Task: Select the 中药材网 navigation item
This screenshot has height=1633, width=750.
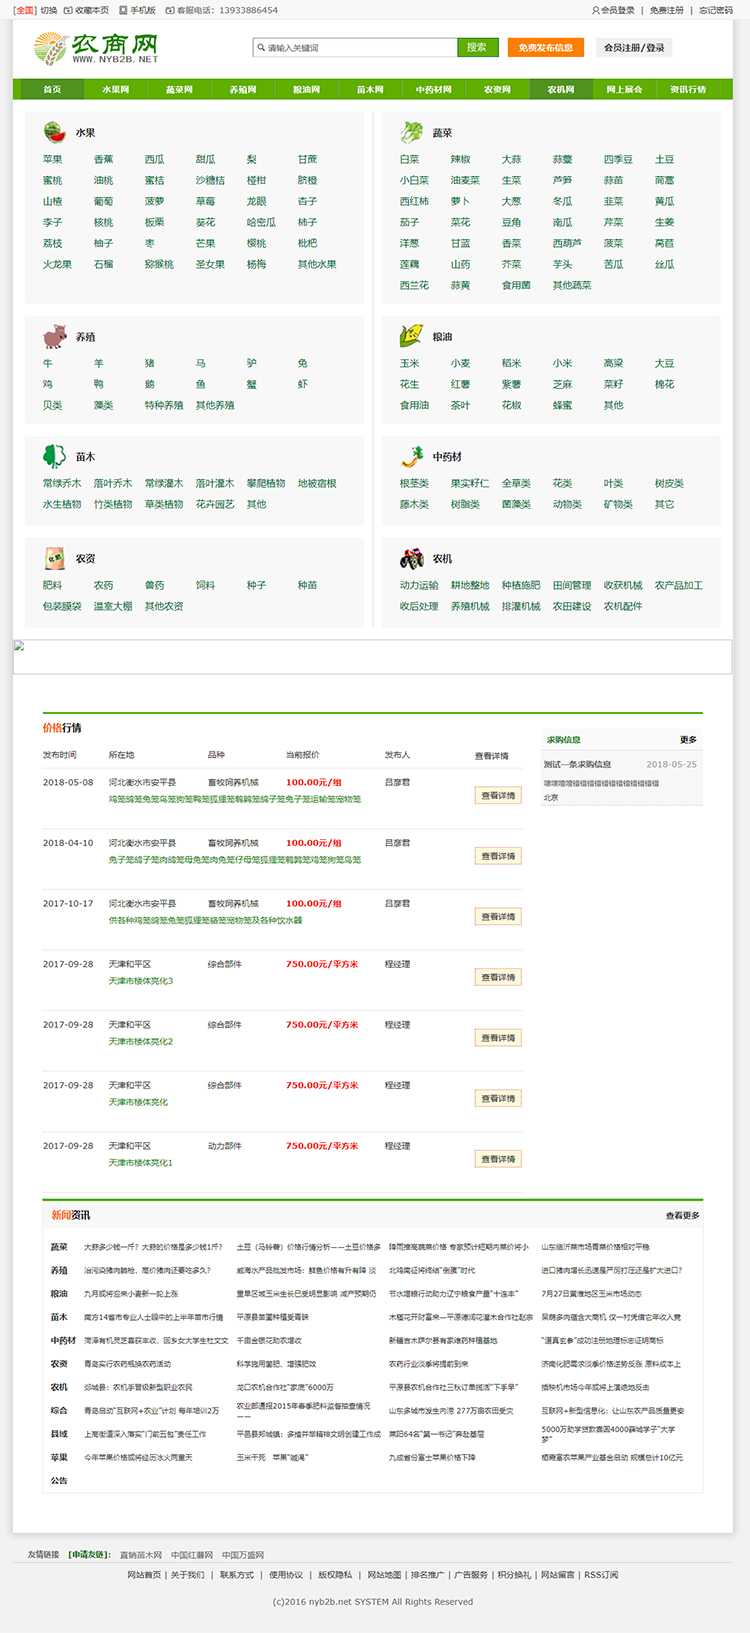Action: [x=433, y=89]
